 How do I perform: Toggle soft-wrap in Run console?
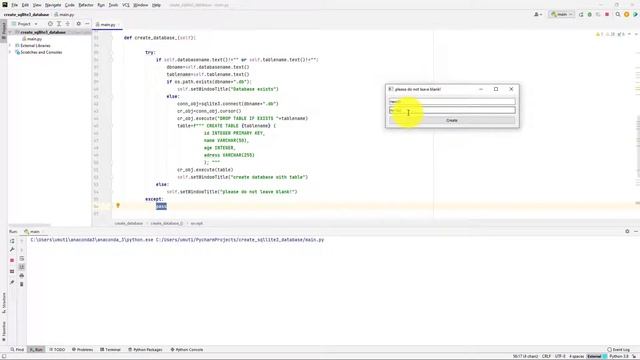click(22, 259)
